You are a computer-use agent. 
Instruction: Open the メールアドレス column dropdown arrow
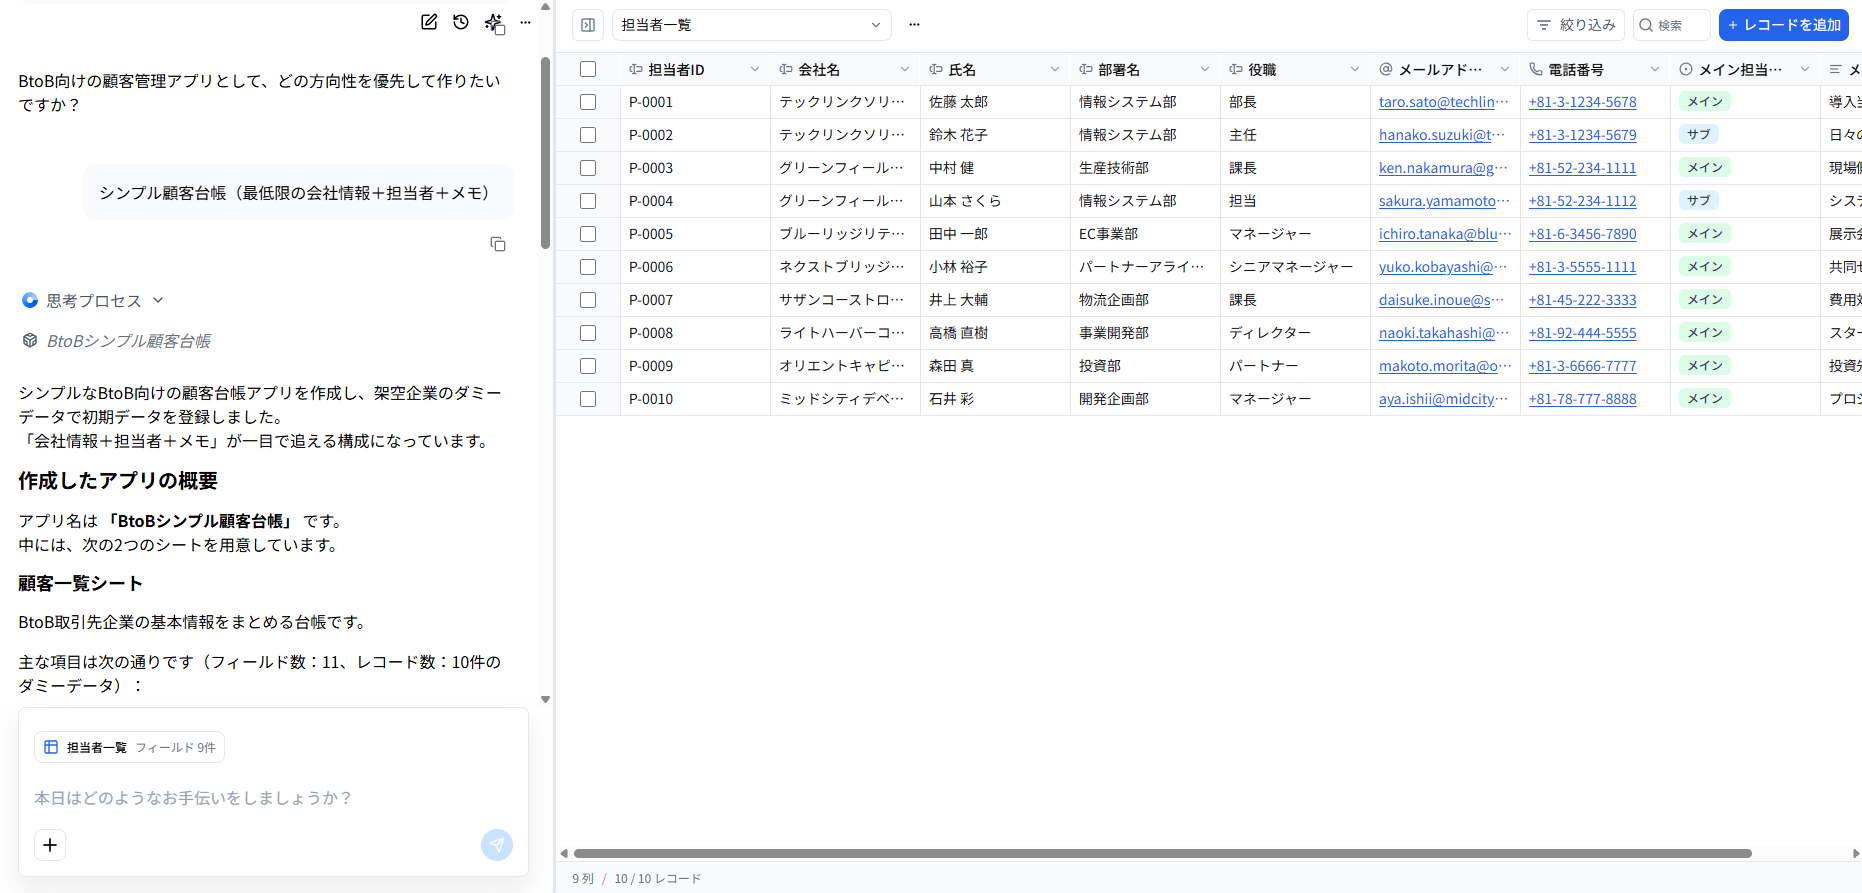[x=1504, y=69]
